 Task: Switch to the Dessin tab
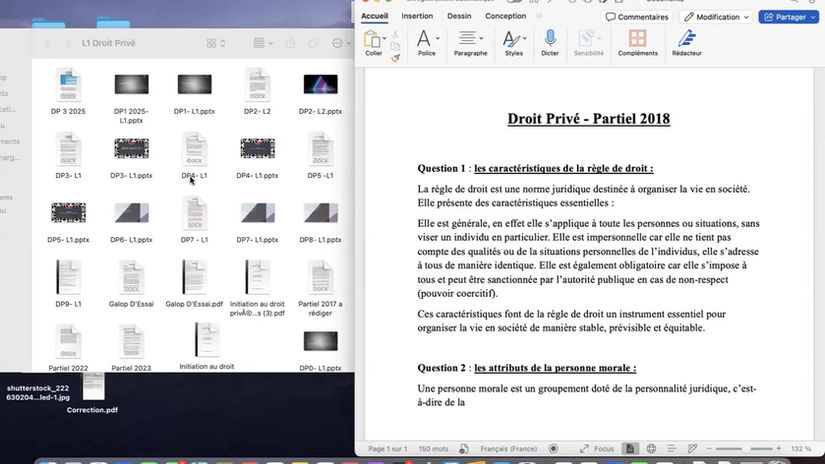(x=459, y=16)
